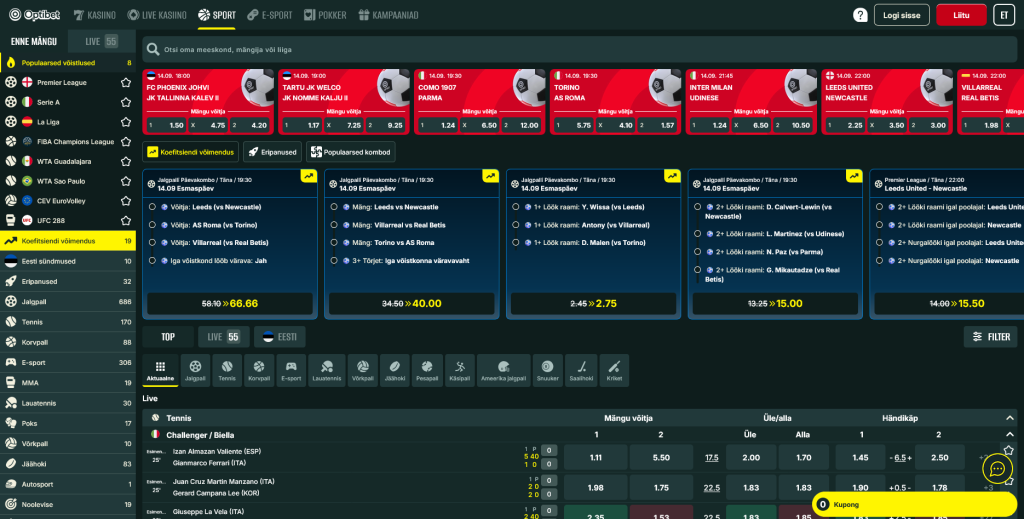Select radio for Võitja: Leeds (vs Newcastle)
The image size is (1024, 519).
click(152, 207)
